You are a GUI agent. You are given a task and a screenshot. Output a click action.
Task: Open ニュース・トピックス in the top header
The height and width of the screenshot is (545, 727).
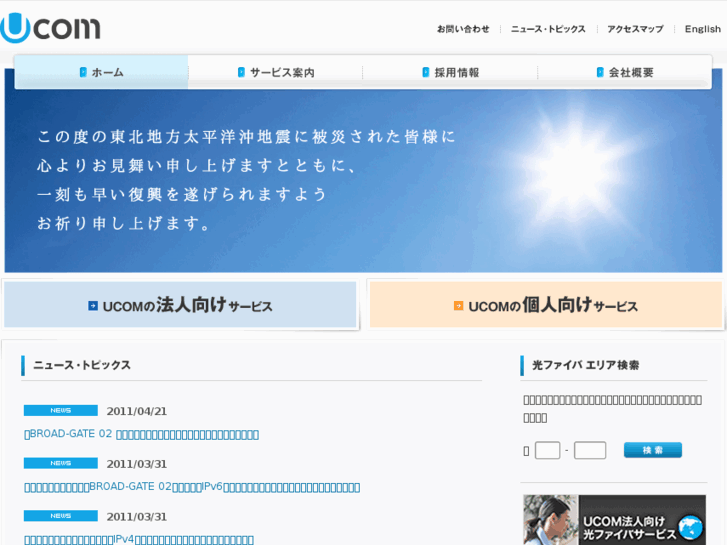pyautogui.click(x=548, y=29)
